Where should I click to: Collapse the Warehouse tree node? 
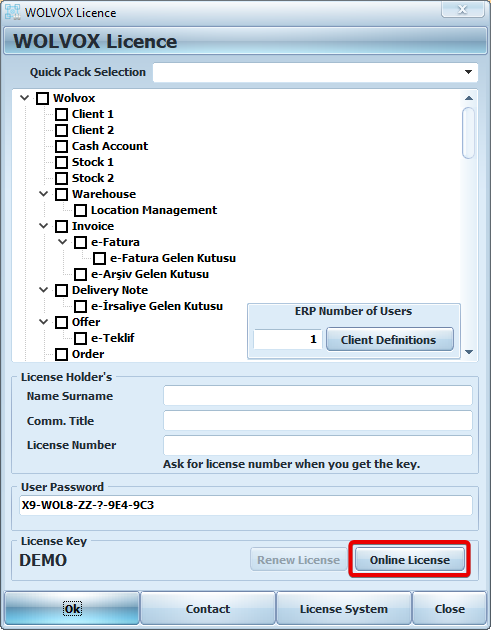coord(43,194)
